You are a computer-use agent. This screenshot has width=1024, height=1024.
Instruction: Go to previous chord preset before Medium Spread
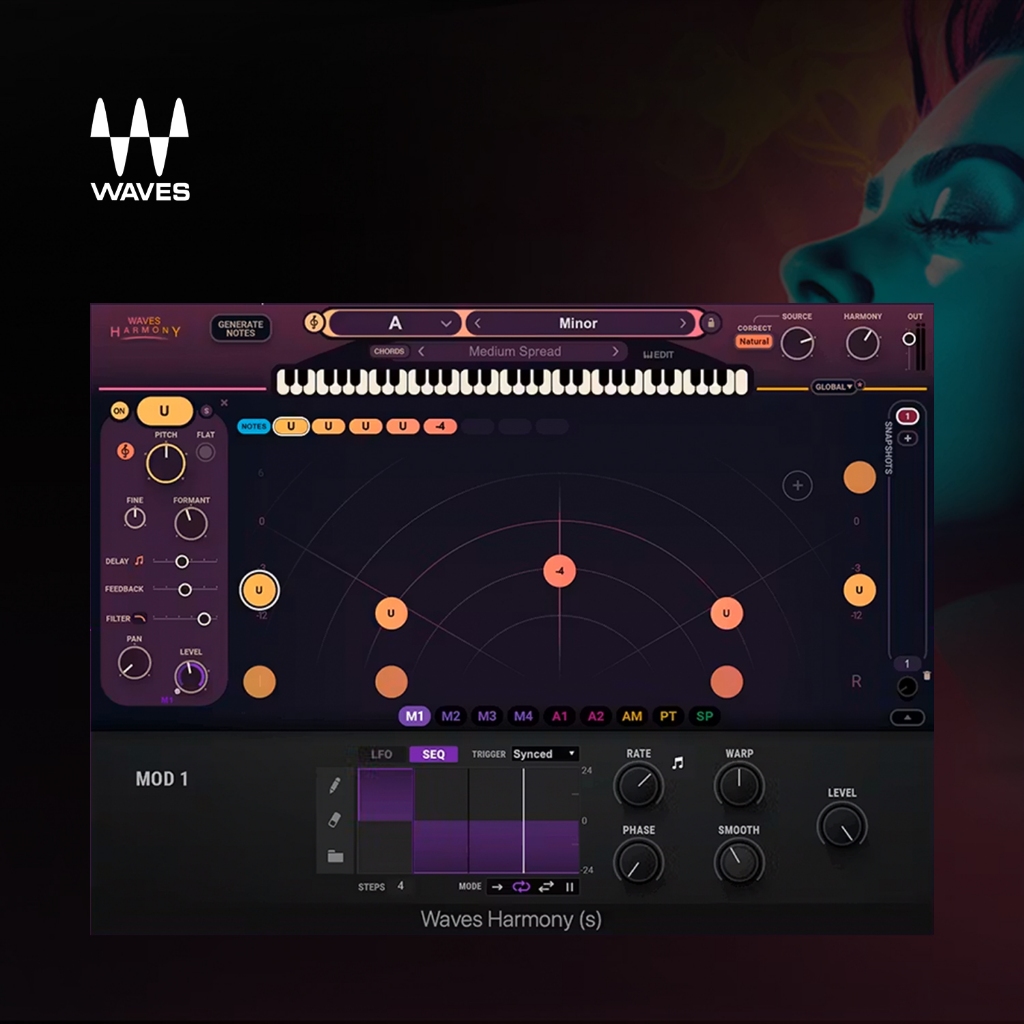tap(421, 351)
